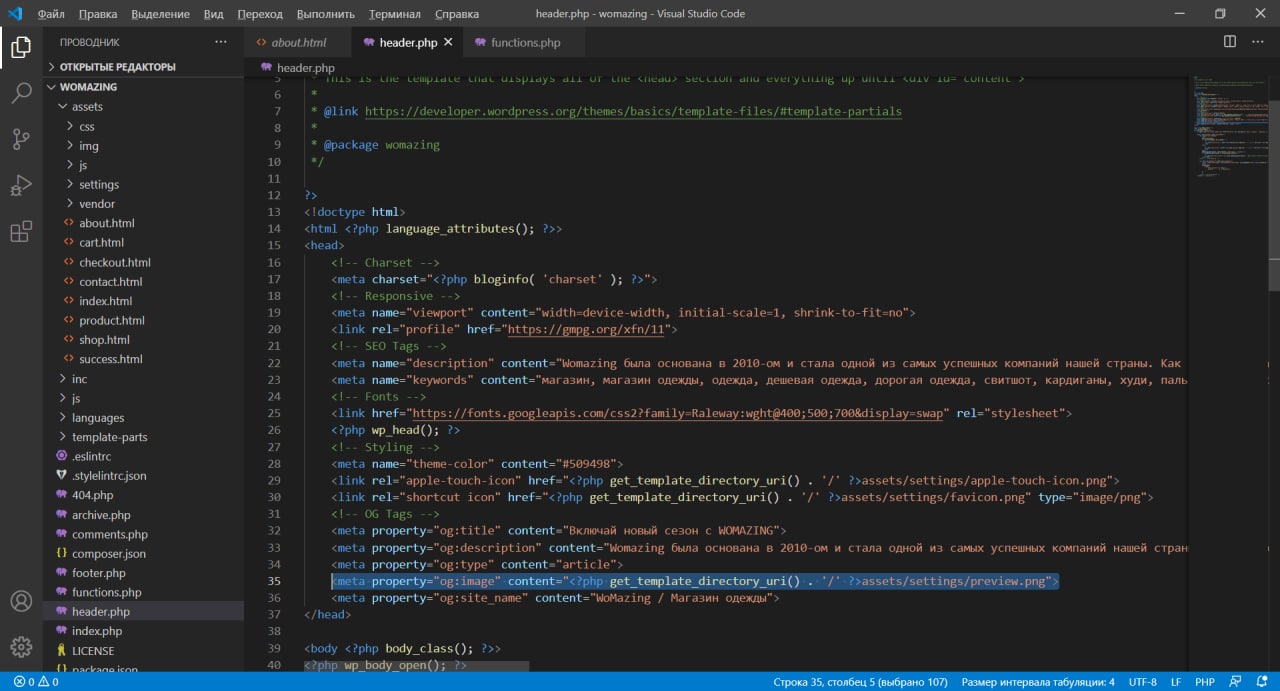This screenshot has height=691, width=1280.
Task: Open editor More Actions ellipsis menu
Action: click(x=1258, y=42)
